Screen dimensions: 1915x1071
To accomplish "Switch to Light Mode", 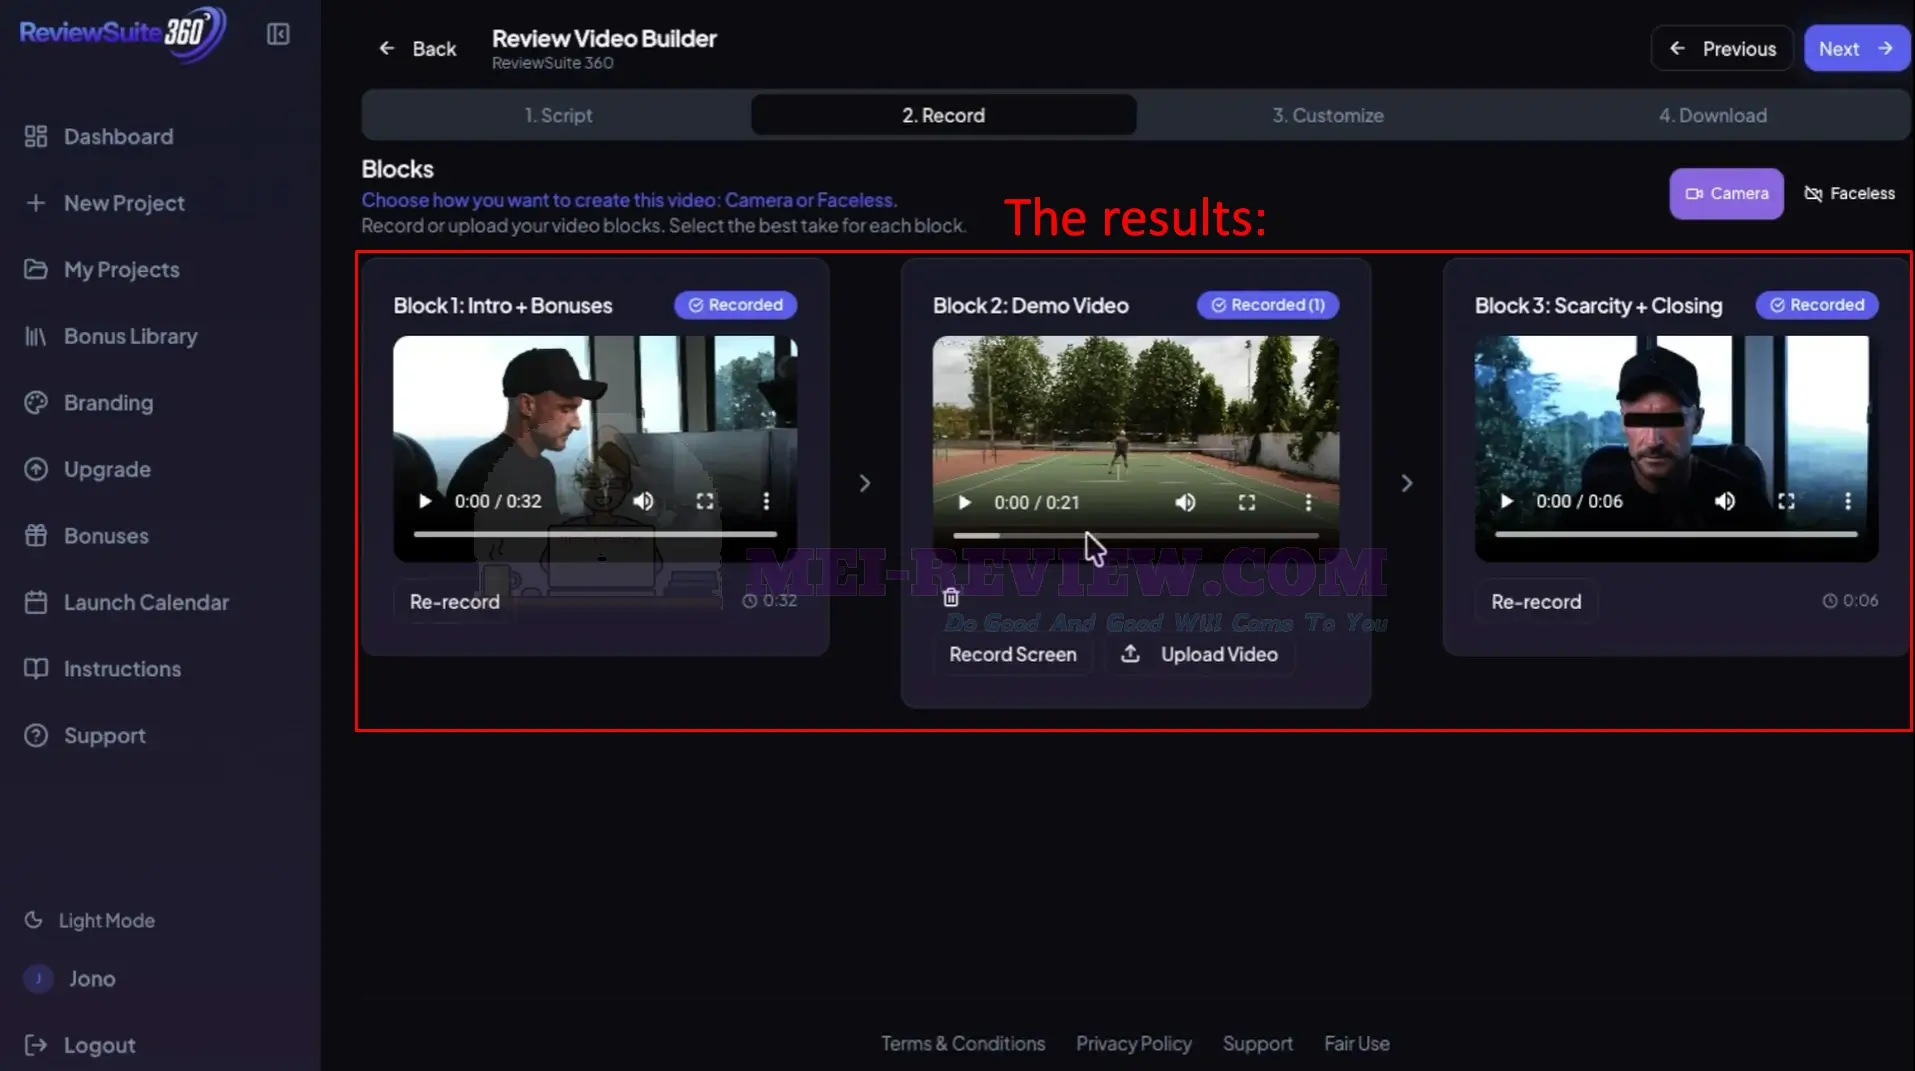I will (90, 920).
